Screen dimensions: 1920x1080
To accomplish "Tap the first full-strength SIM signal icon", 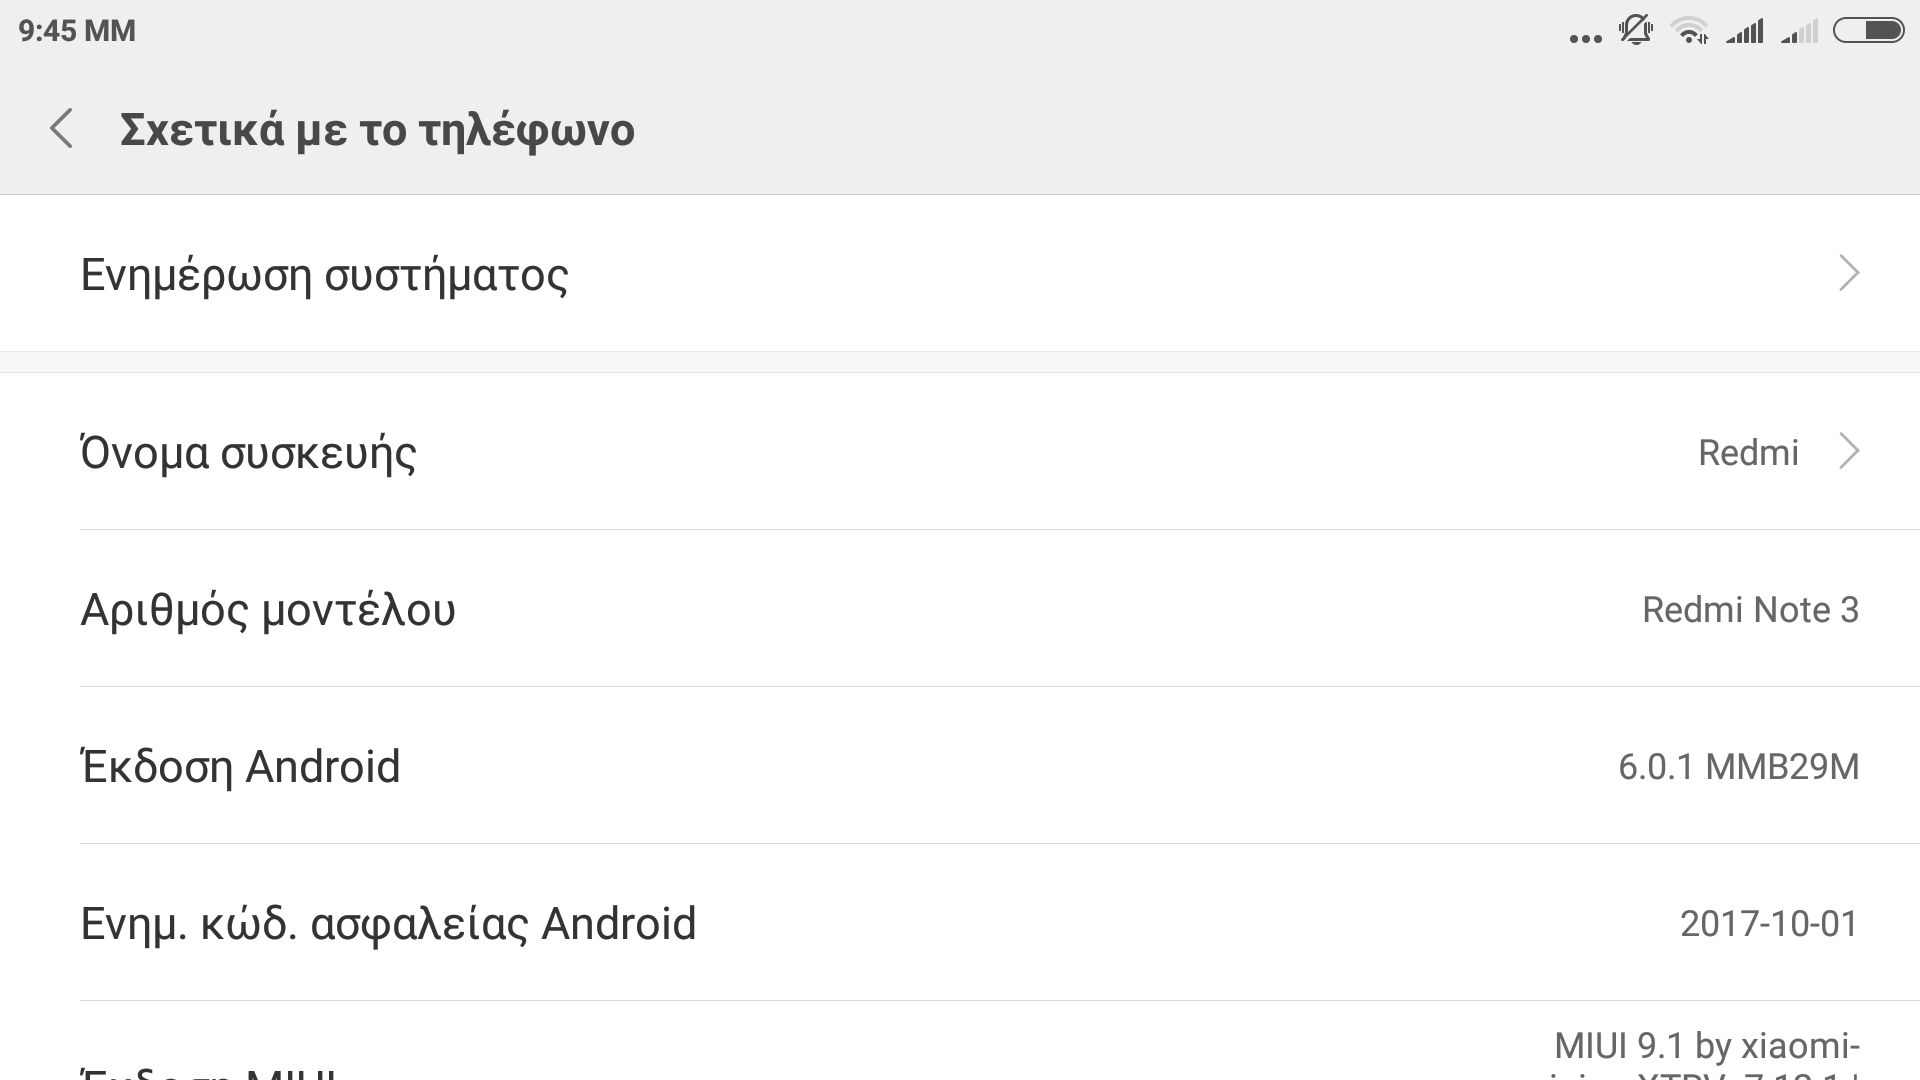I will (1745, 32).
